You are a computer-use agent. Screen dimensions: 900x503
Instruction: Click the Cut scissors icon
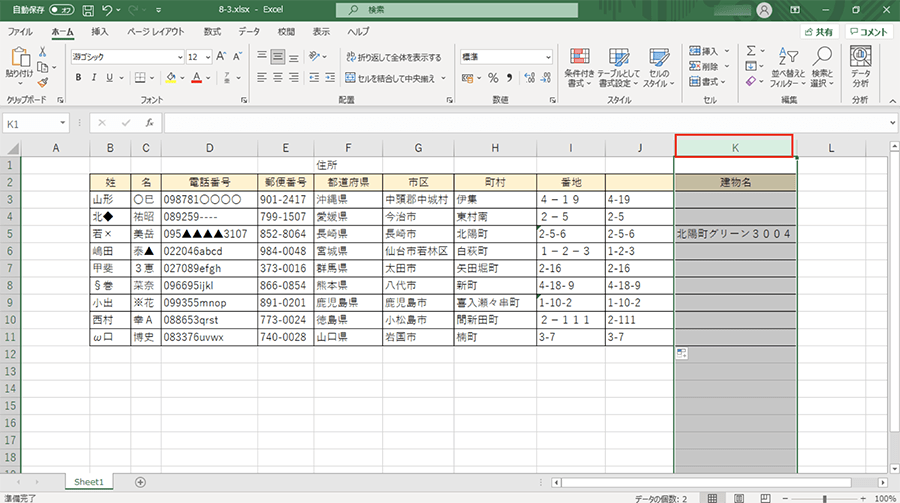click(44, 52)
